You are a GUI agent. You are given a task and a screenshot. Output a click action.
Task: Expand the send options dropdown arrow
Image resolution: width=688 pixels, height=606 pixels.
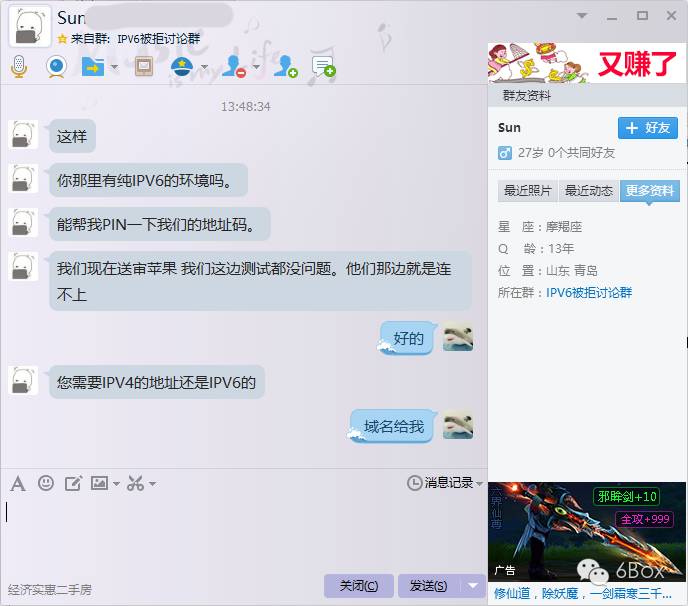coord(473,586)
